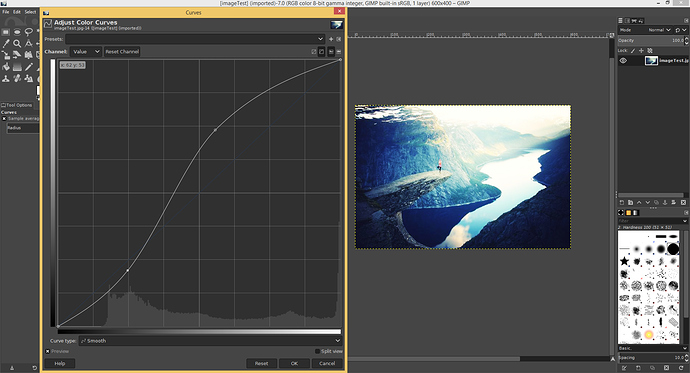Click the Cancel button

(327, 363)
